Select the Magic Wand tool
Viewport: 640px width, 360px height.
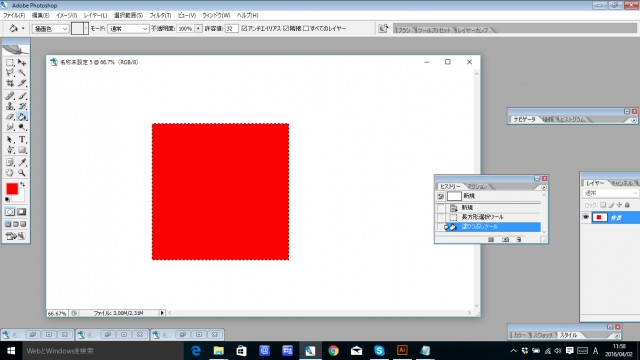coord(22,73)
